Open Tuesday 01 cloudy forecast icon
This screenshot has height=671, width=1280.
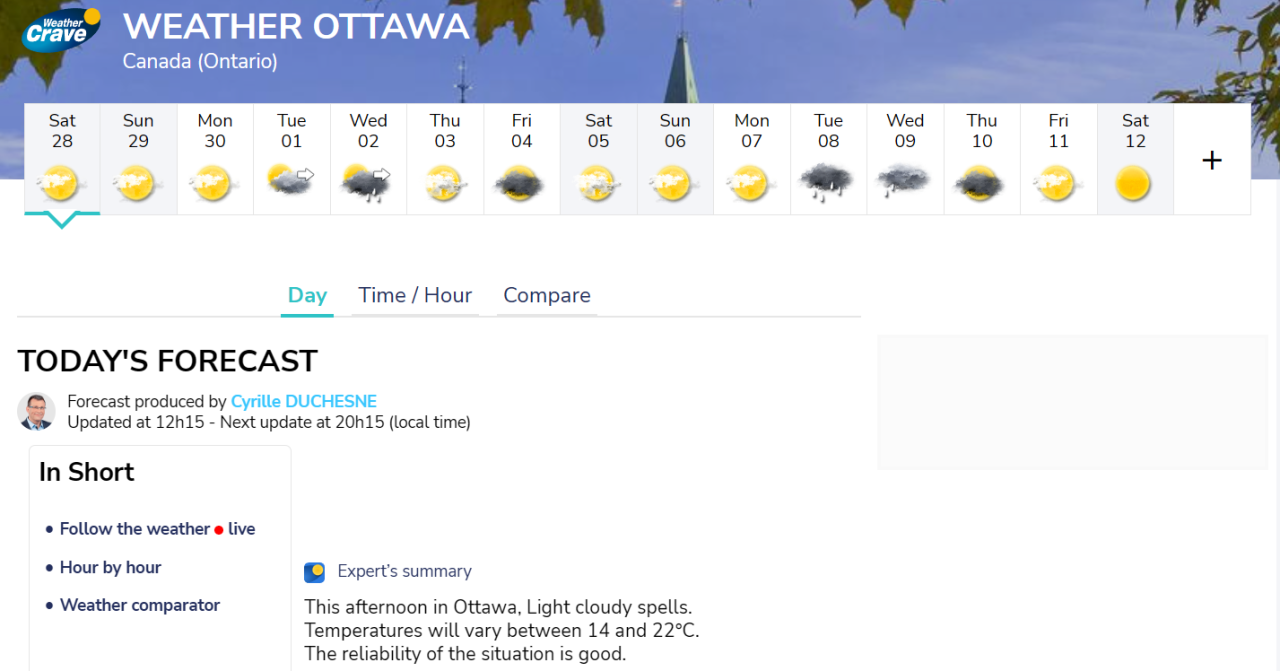pyautogui.click(x=291, y=180)
